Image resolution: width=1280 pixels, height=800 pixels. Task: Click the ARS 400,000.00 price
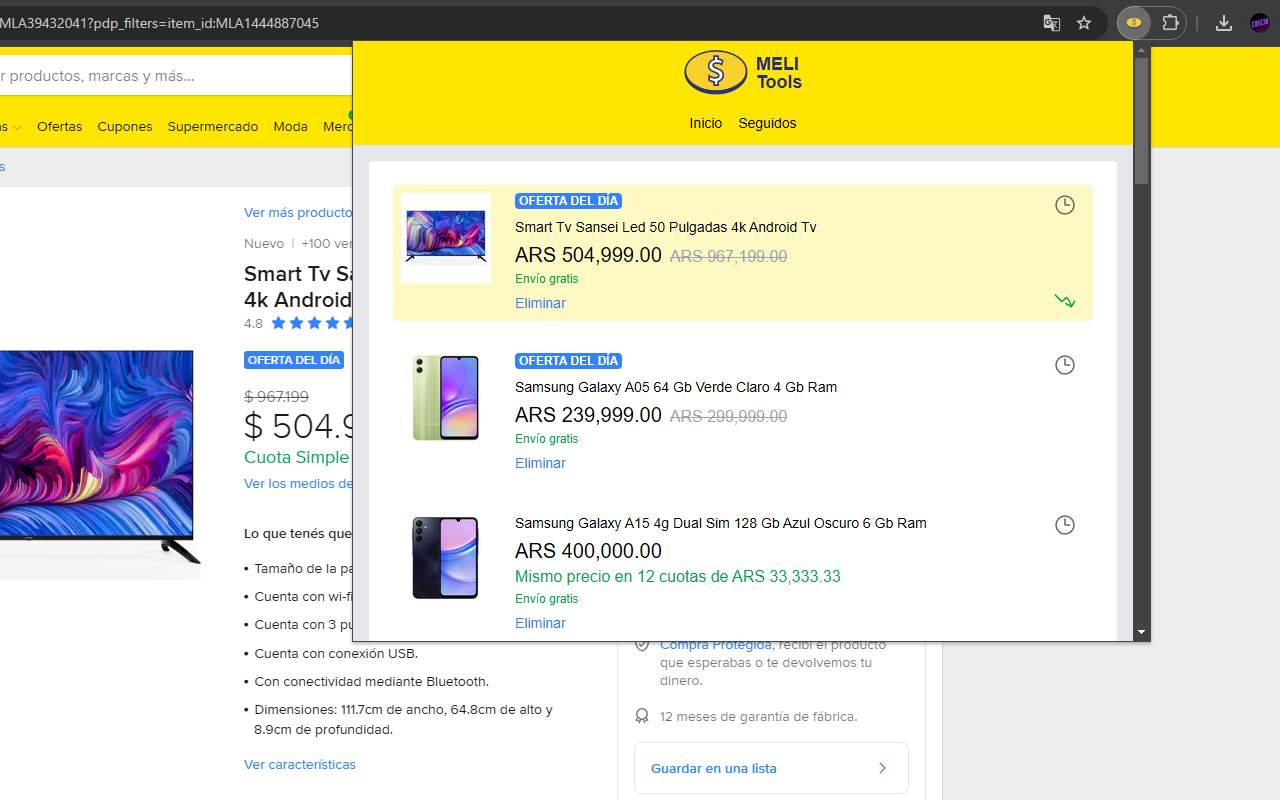click(x=588, y=551)
